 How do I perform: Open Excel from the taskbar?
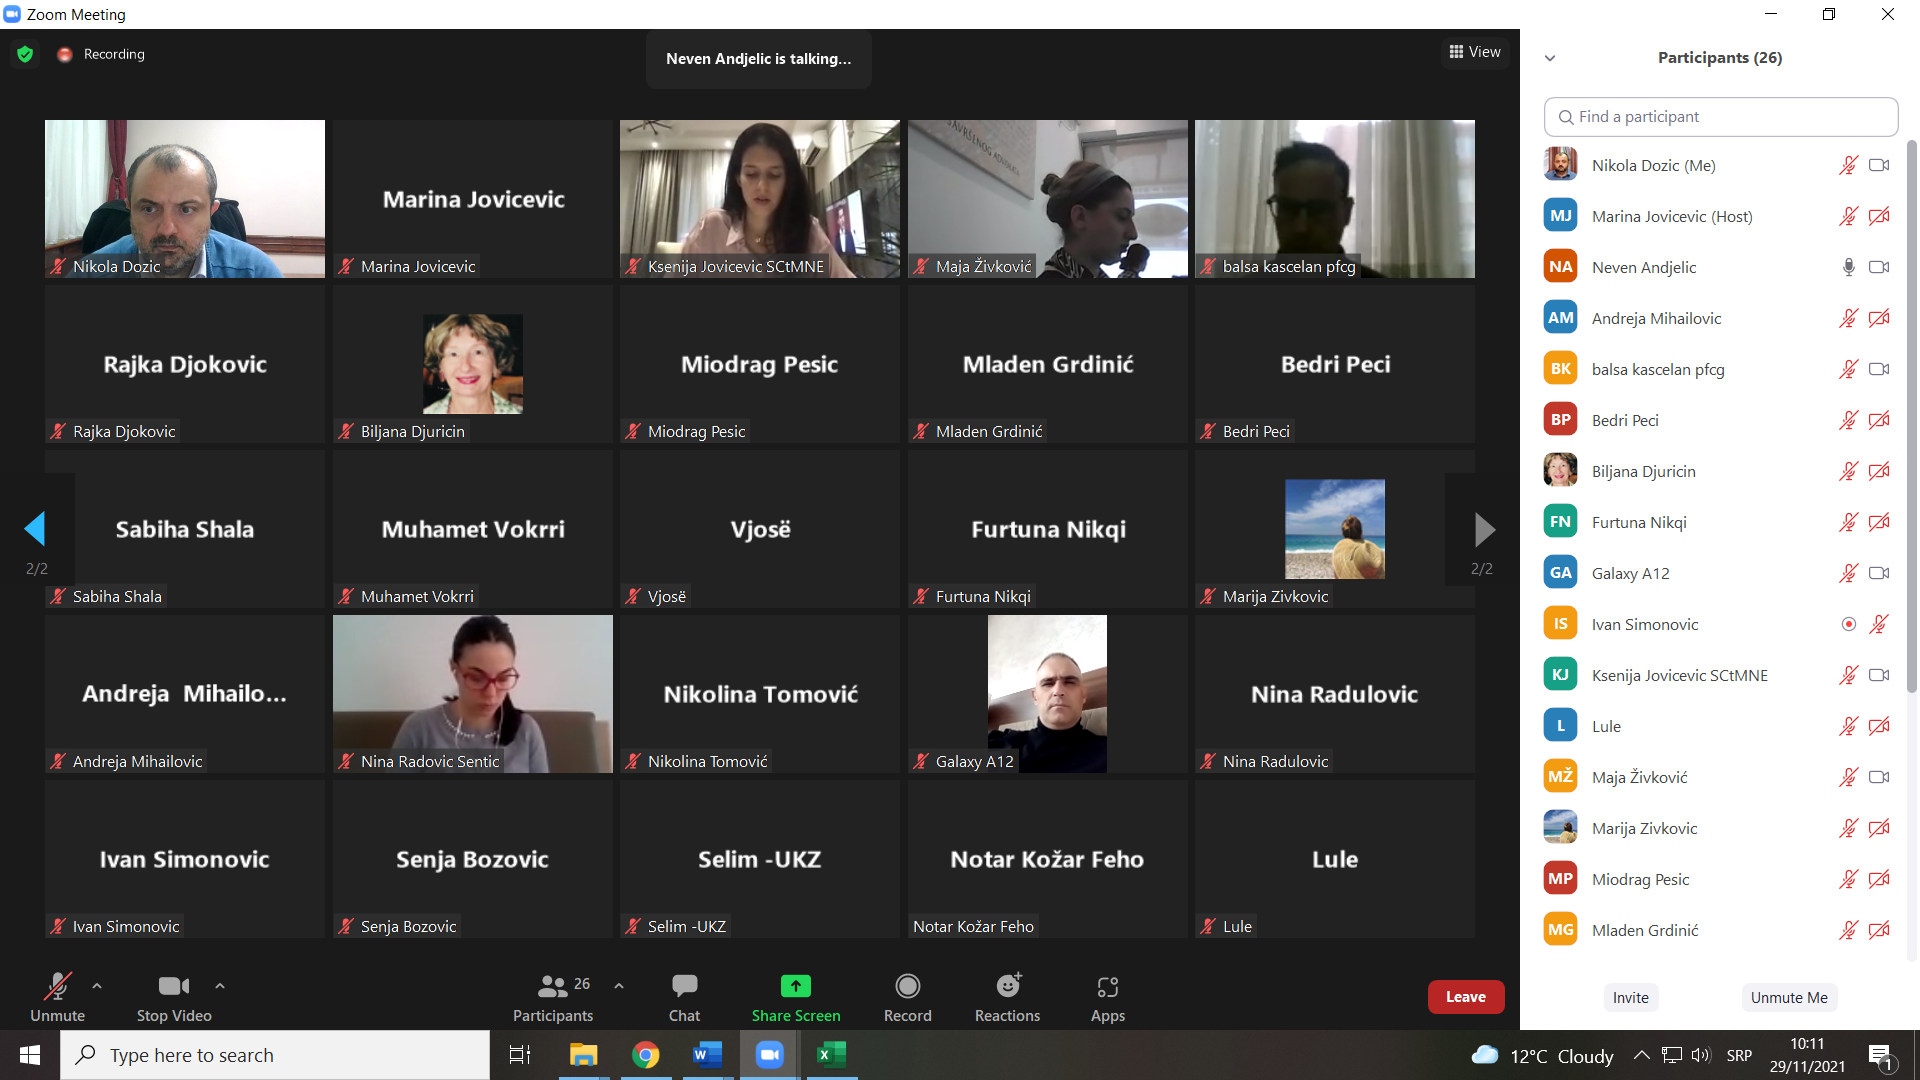831,1055
